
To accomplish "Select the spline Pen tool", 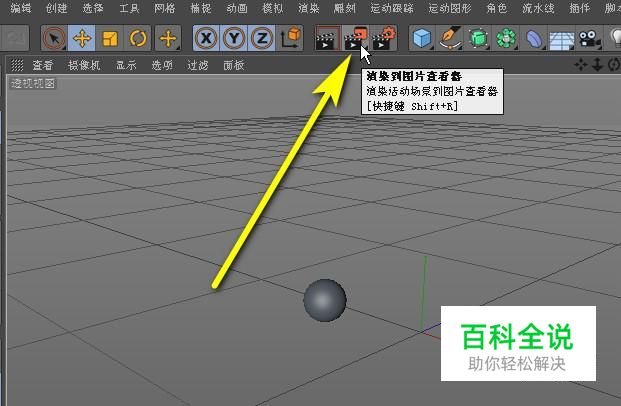I will click(450, 38).
